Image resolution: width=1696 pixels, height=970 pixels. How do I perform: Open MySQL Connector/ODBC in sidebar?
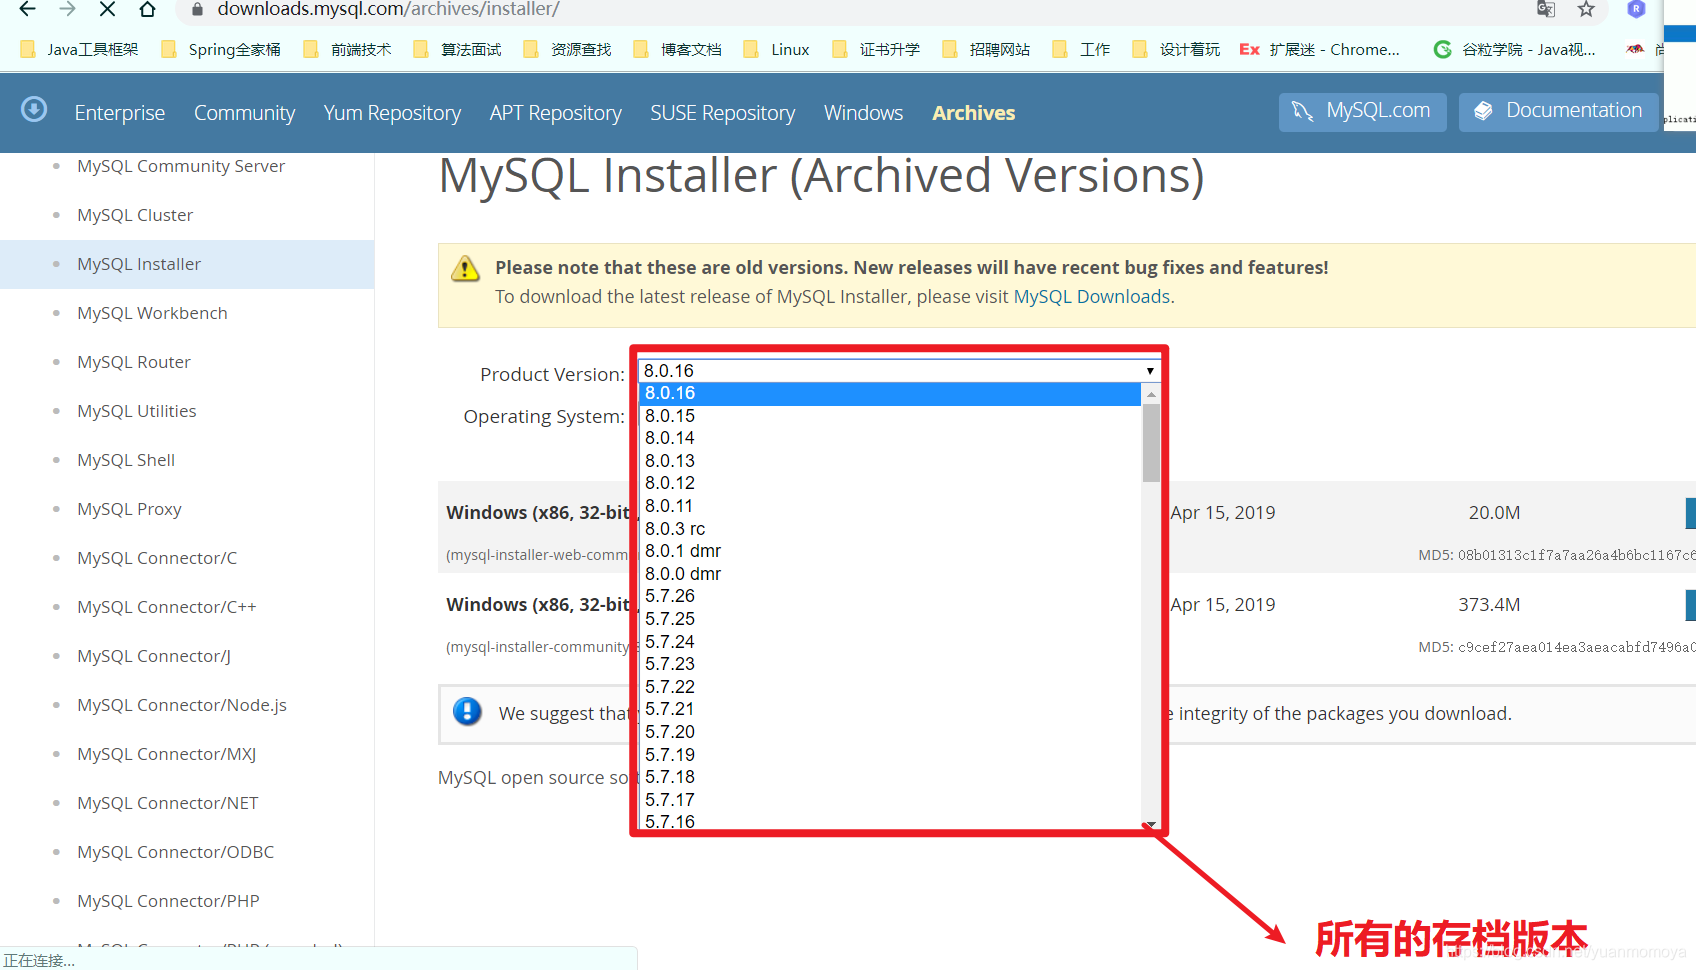pos(176,852)
